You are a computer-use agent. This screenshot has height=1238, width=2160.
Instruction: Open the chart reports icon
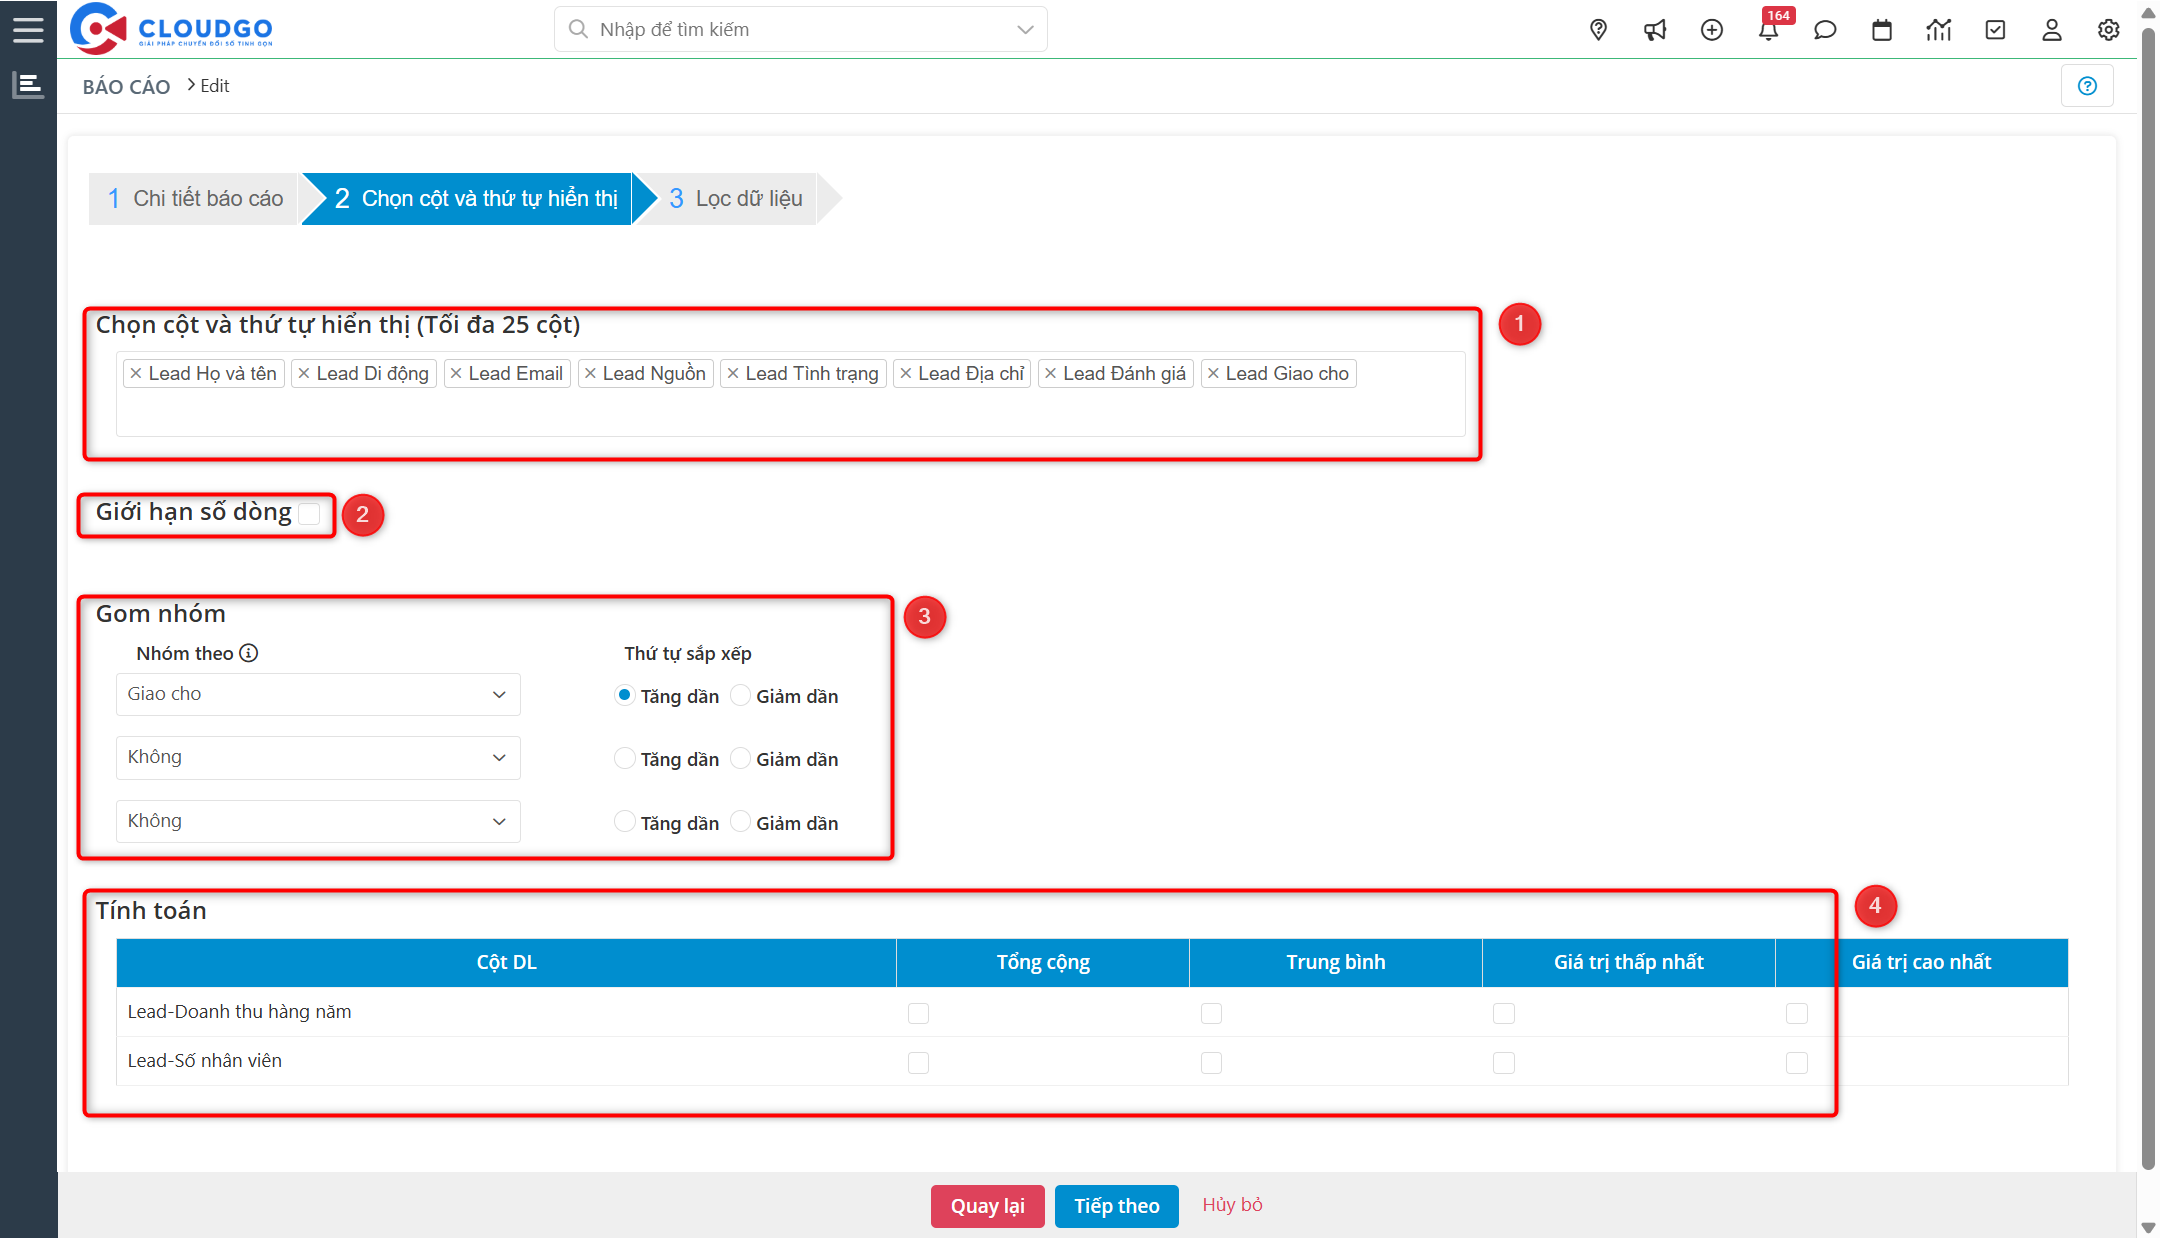[1939, 30]
